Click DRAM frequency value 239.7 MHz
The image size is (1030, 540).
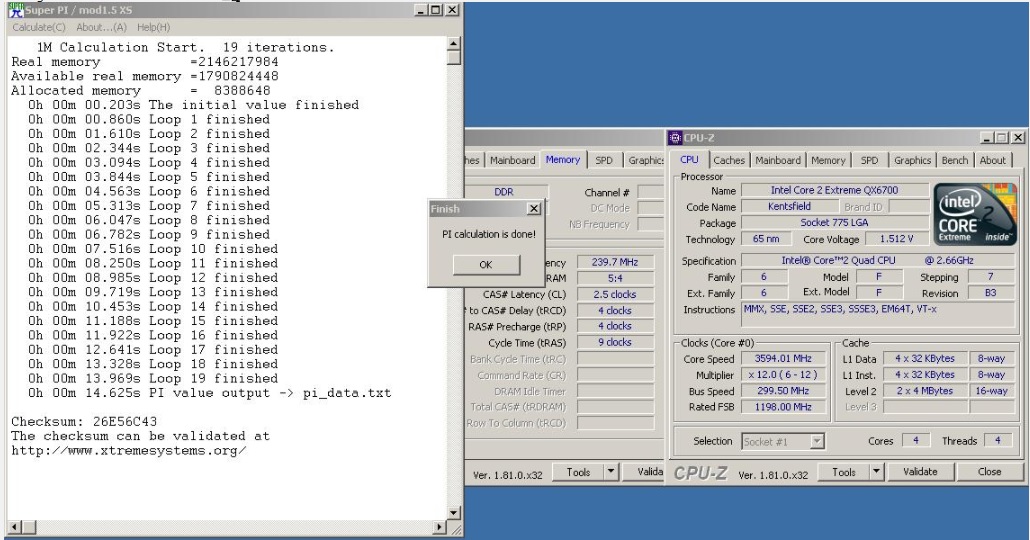point(615,261)
